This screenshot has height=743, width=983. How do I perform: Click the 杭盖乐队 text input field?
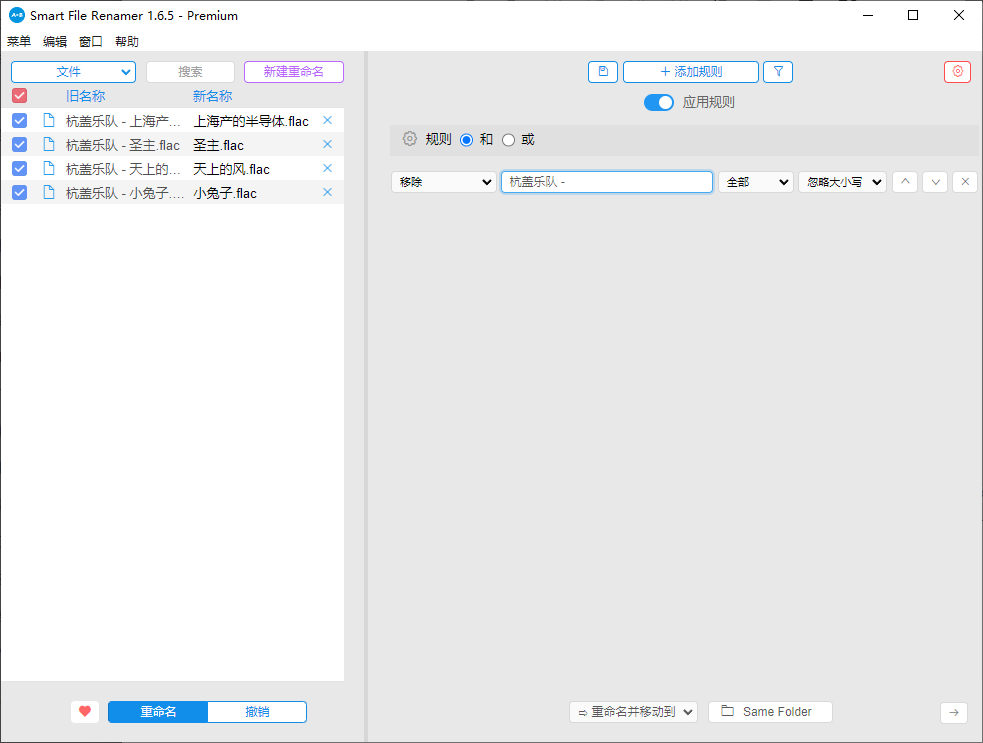pyautogui.click(x=606, y=182)
